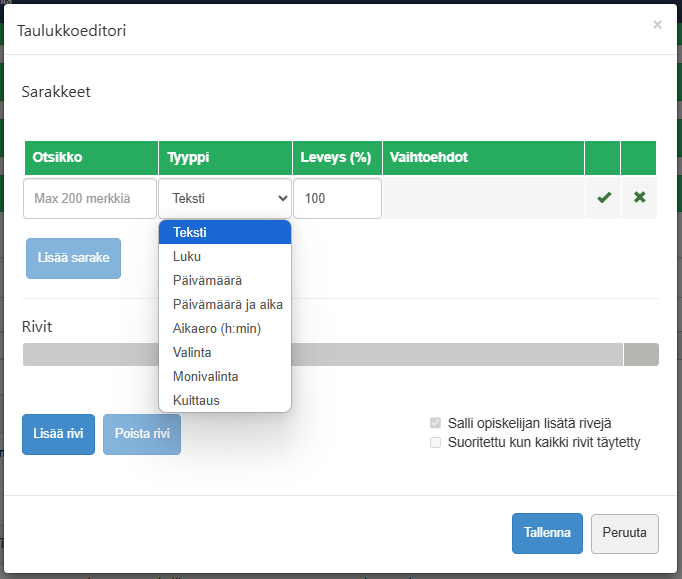Cancel using the 'Peruuta' button
The width and height of the screenshot is (682, 579).
click(x=625, y=533)
